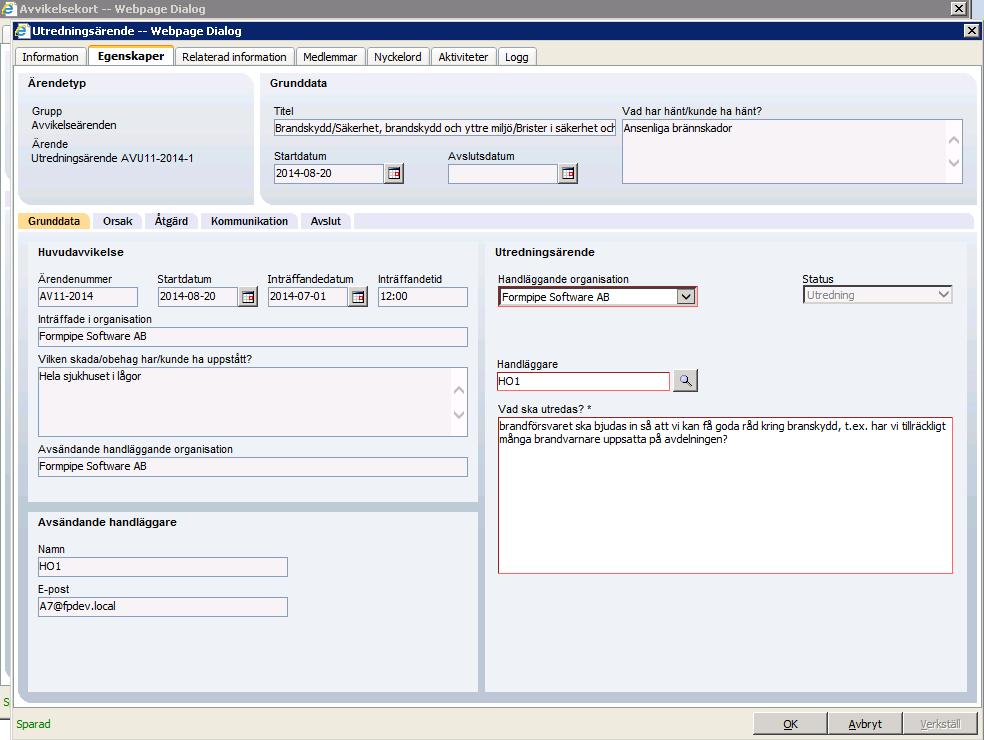The width and height of the screenshot is (984, 740).
Task: Open calendar picker for Grunddata Startdatum
Action: click(x=394, y=173)
